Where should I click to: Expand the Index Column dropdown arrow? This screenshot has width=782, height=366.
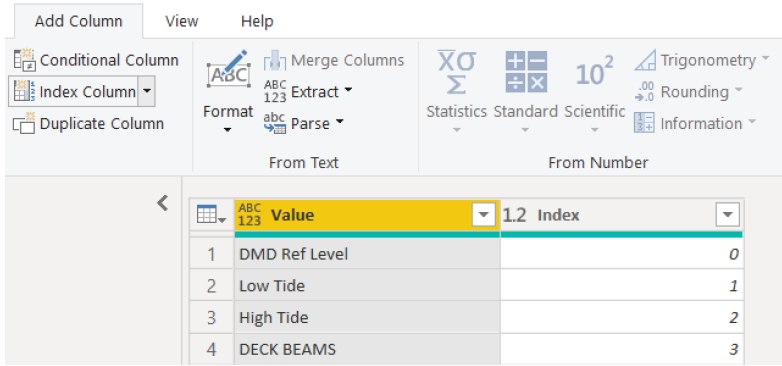[147, 92]
